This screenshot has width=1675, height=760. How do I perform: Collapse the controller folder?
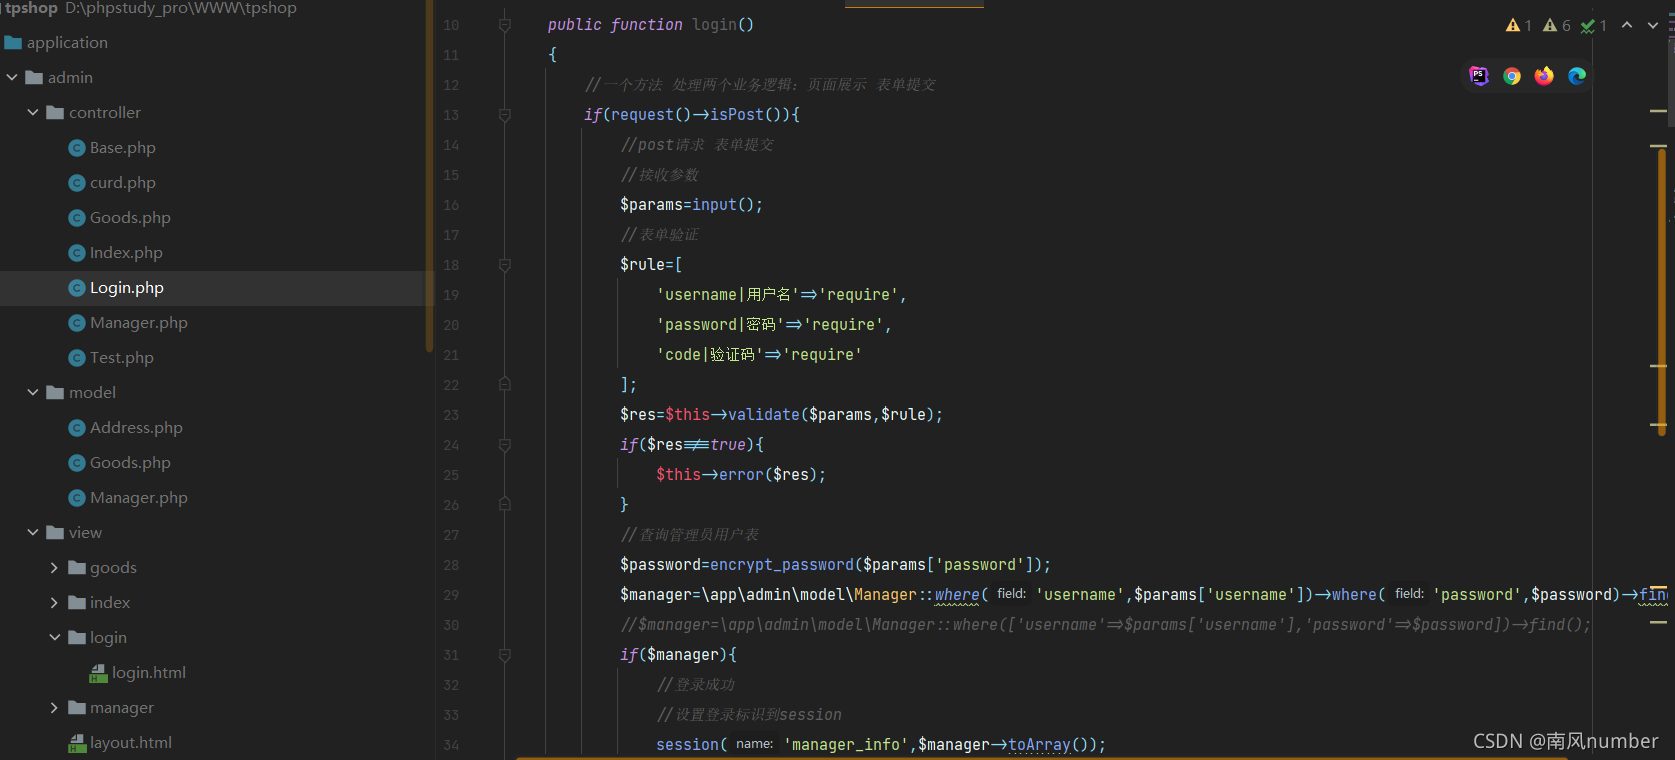tap(33, 112)
